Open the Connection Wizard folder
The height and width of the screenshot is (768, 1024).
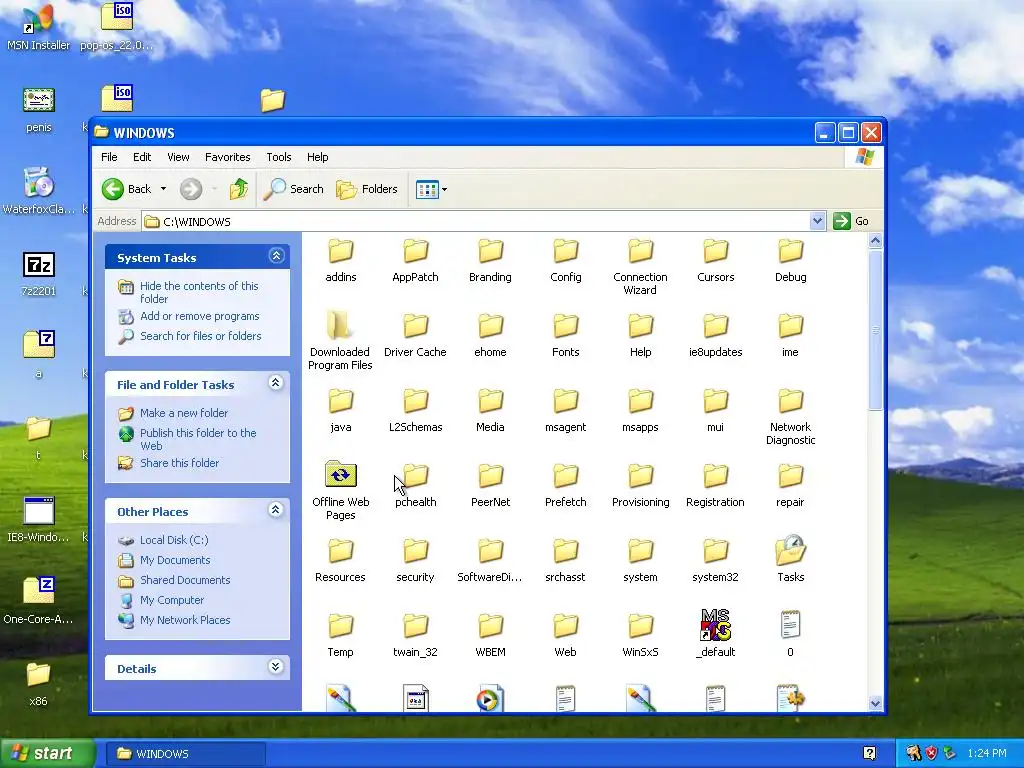click(x=640, y=267)
